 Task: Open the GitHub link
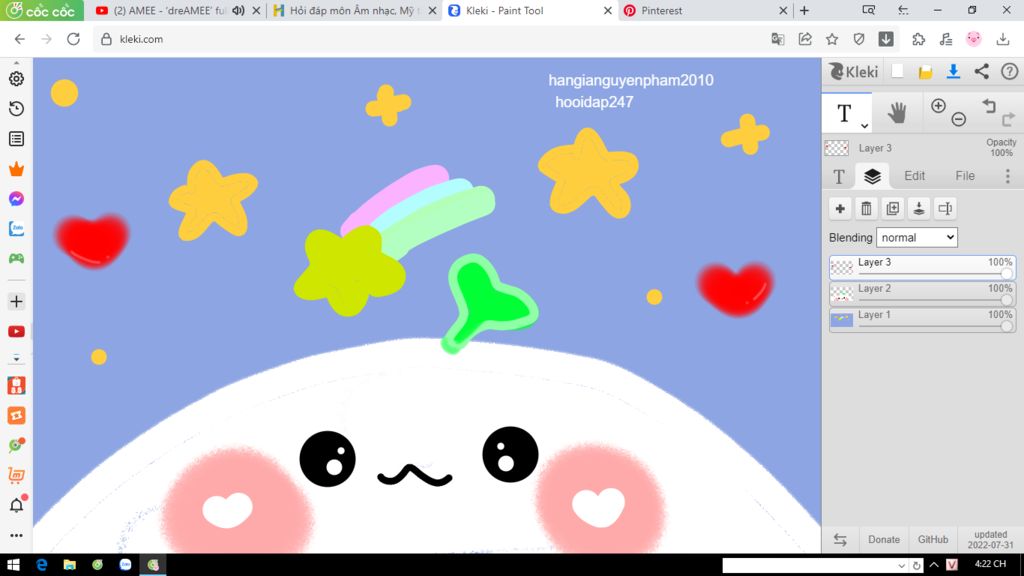click(x=933, y=539)
